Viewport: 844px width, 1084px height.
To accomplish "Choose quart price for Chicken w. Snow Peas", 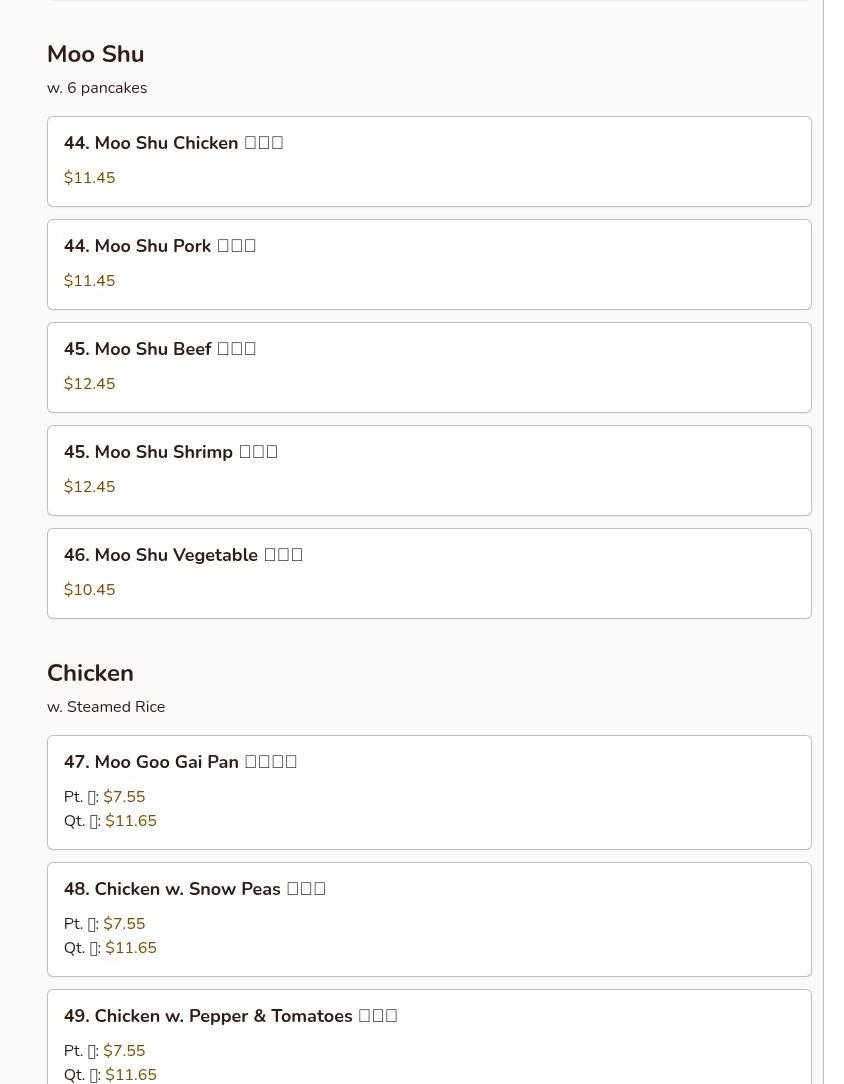I will click(131, 948).
